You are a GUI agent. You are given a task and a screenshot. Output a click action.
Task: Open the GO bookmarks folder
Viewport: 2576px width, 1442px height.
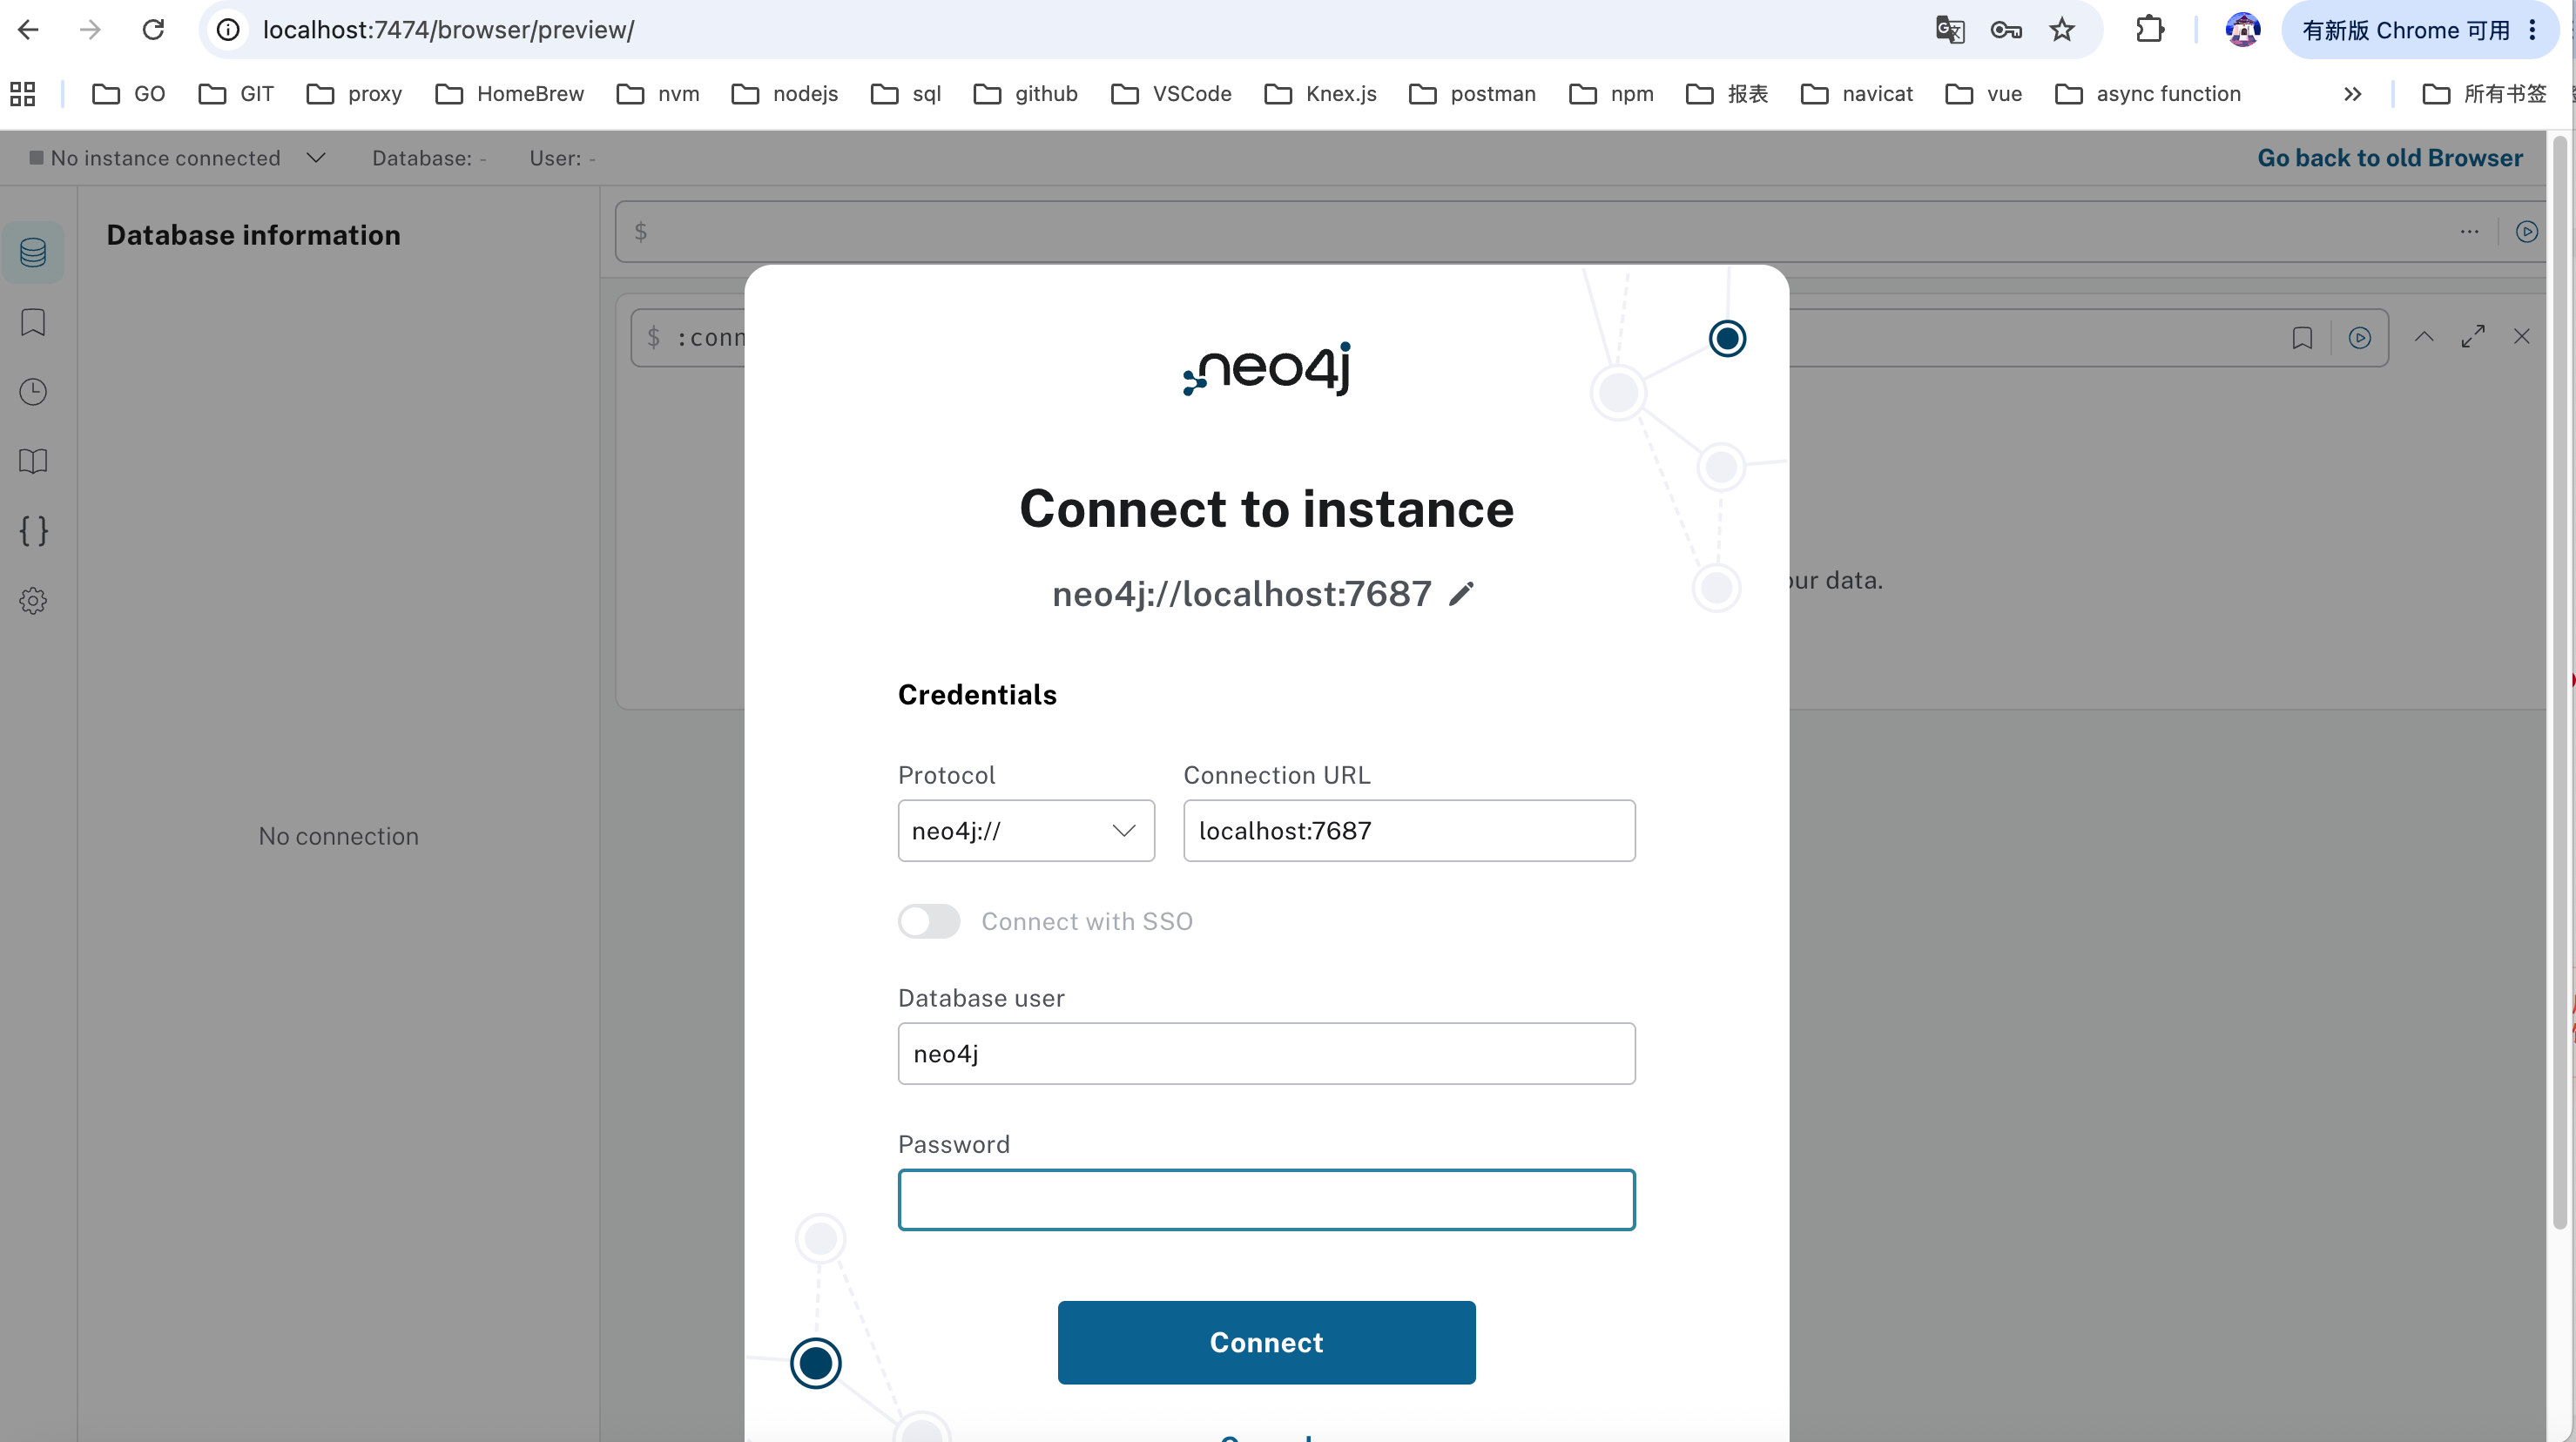pos(129,94)
